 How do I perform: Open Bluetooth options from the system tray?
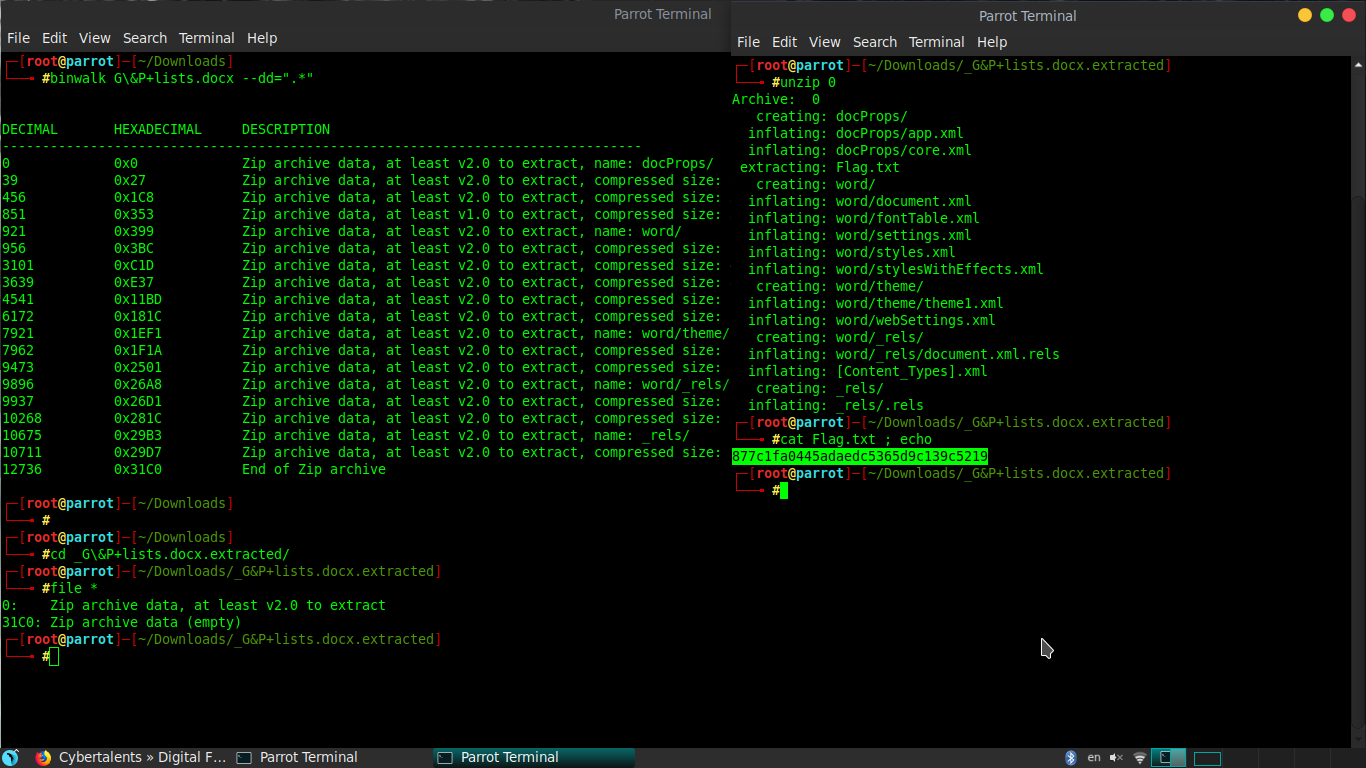1071,757
